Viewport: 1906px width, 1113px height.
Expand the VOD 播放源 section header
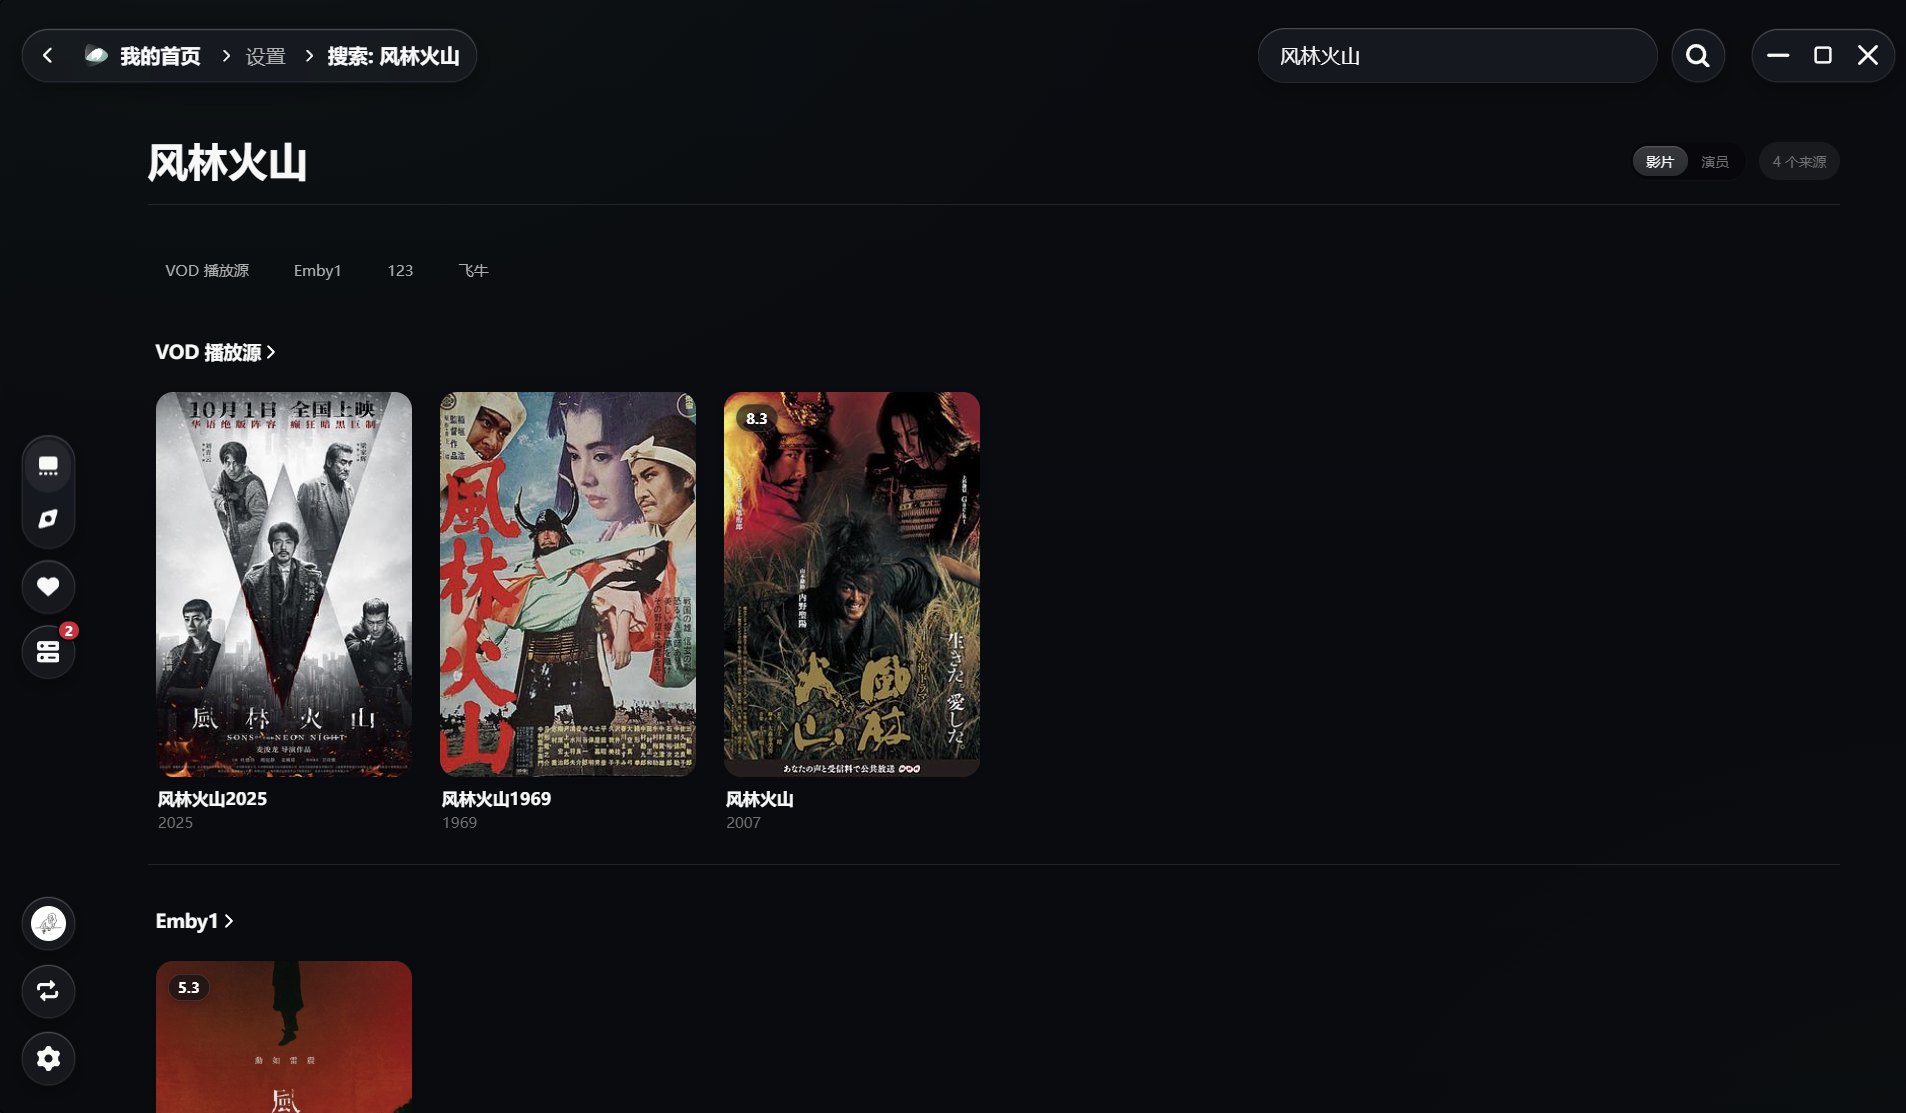click(215, 352)
